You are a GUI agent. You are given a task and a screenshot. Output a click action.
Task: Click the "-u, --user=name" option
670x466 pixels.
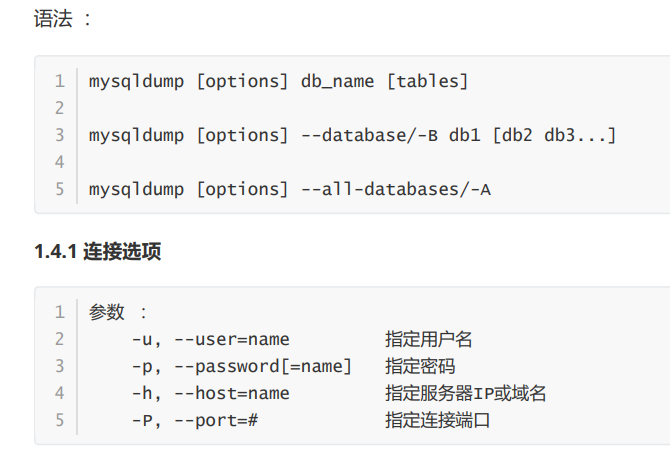pos(210,339)
